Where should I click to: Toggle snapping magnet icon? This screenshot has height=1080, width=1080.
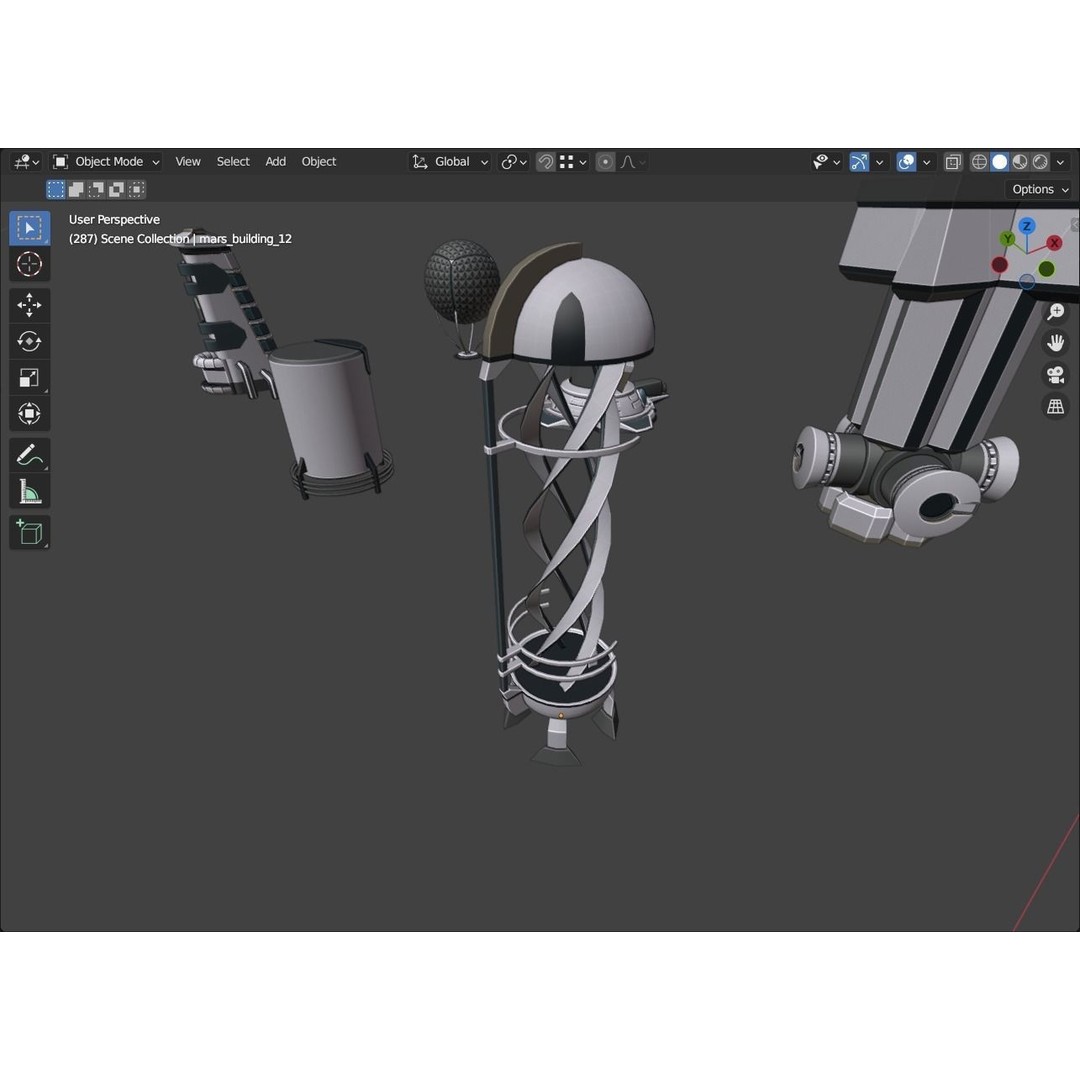pyautogui.click(x=546, y=162)
